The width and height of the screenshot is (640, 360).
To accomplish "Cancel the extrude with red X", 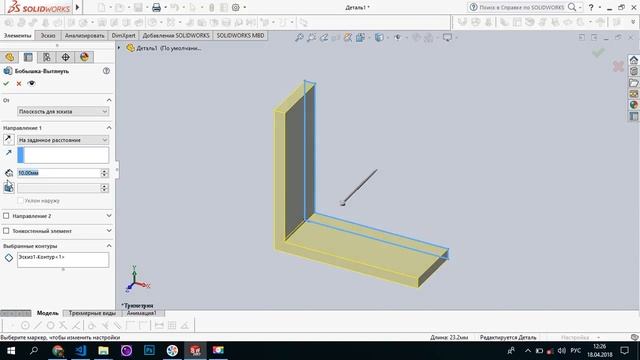I will 19,83.
